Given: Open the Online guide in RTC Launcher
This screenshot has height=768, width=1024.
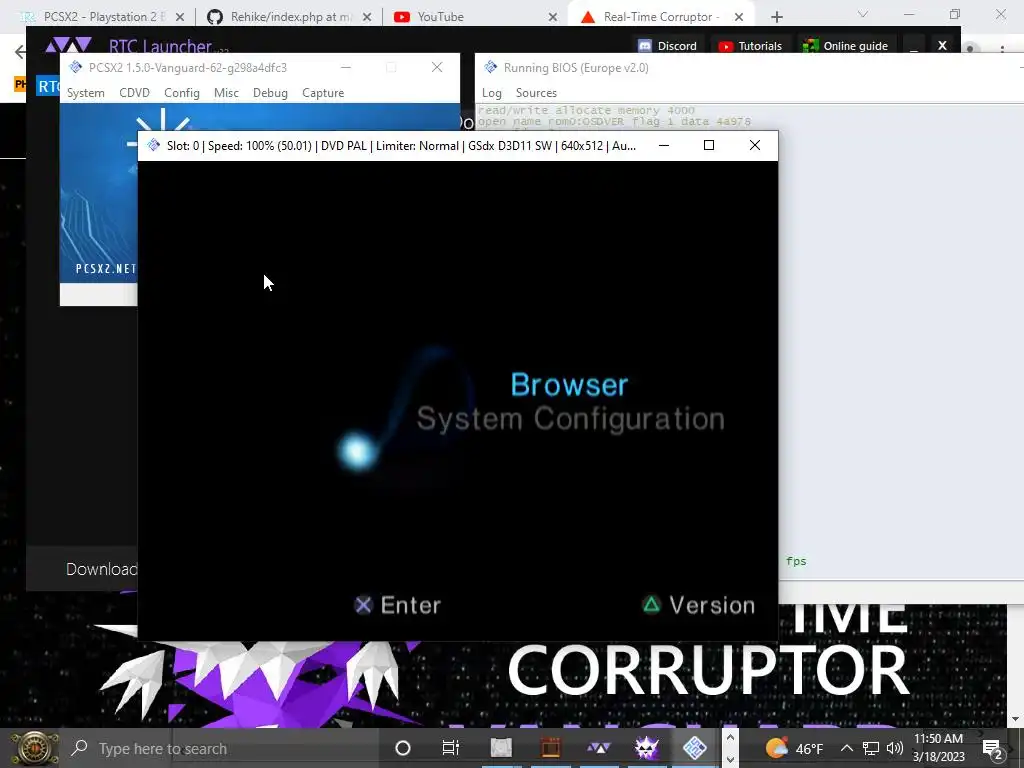Looking at the screenshot, I should click(845, 46).
